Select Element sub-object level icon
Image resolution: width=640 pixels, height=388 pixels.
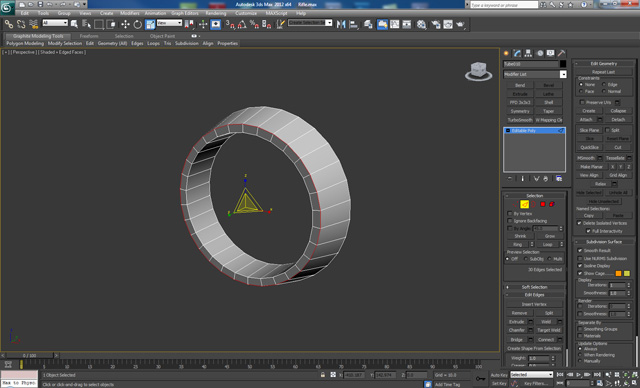point(552,204)
